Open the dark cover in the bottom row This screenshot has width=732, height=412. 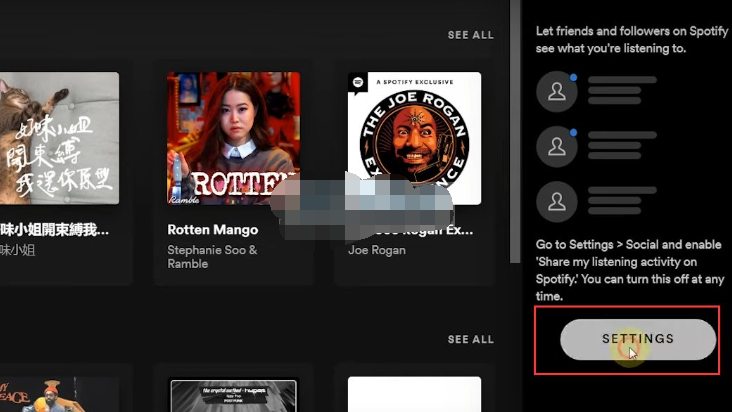click(233, 395)
